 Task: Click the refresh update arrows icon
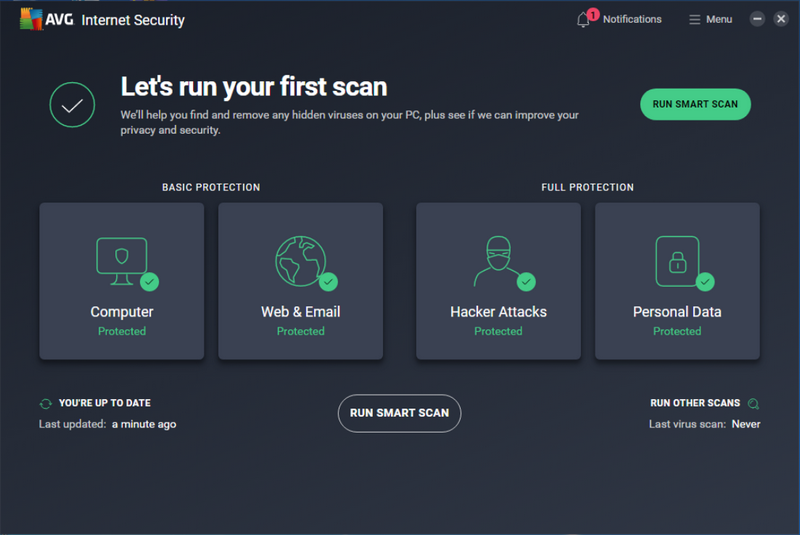(x=45, y=404)
